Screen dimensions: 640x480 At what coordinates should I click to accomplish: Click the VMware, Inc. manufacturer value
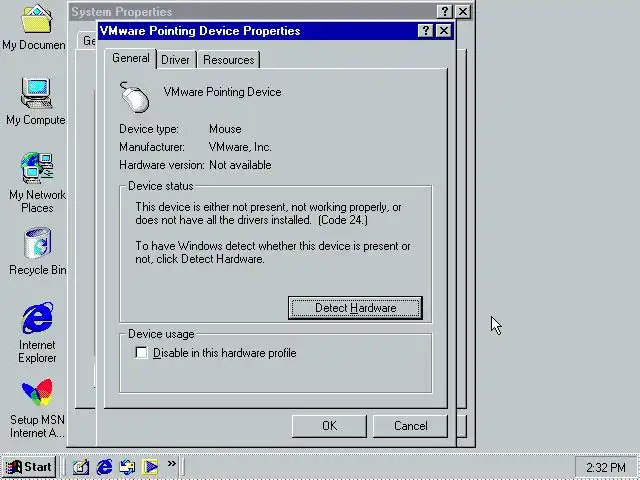240,147
